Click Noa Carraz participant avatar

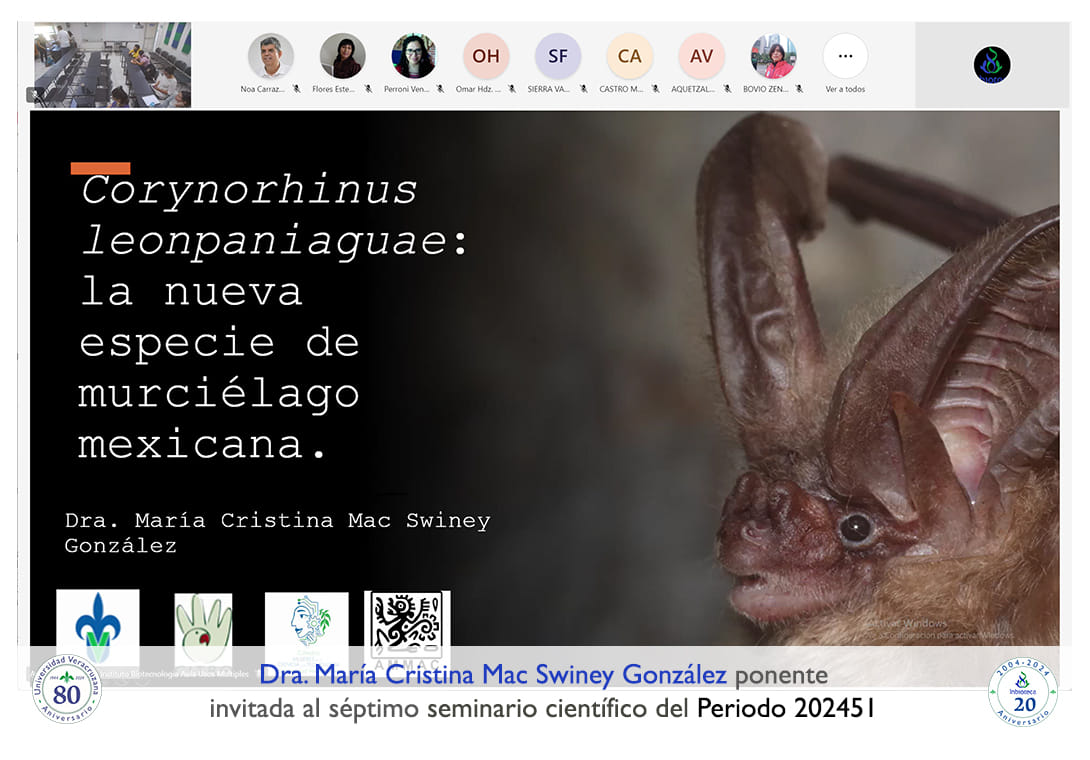click(x=271, y=56)
